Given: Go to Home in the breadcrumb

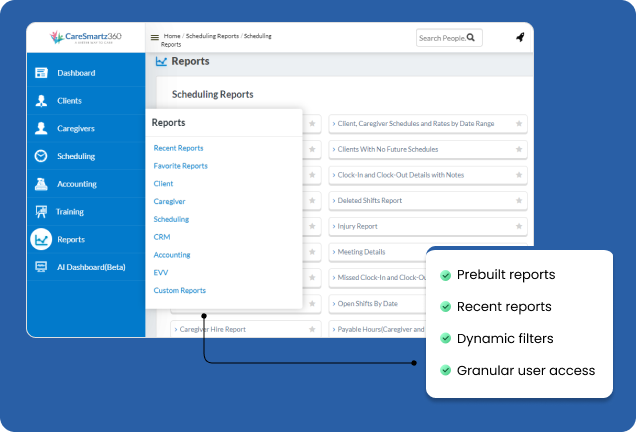Looking at the screenshot, I should [x=172, y=36].
